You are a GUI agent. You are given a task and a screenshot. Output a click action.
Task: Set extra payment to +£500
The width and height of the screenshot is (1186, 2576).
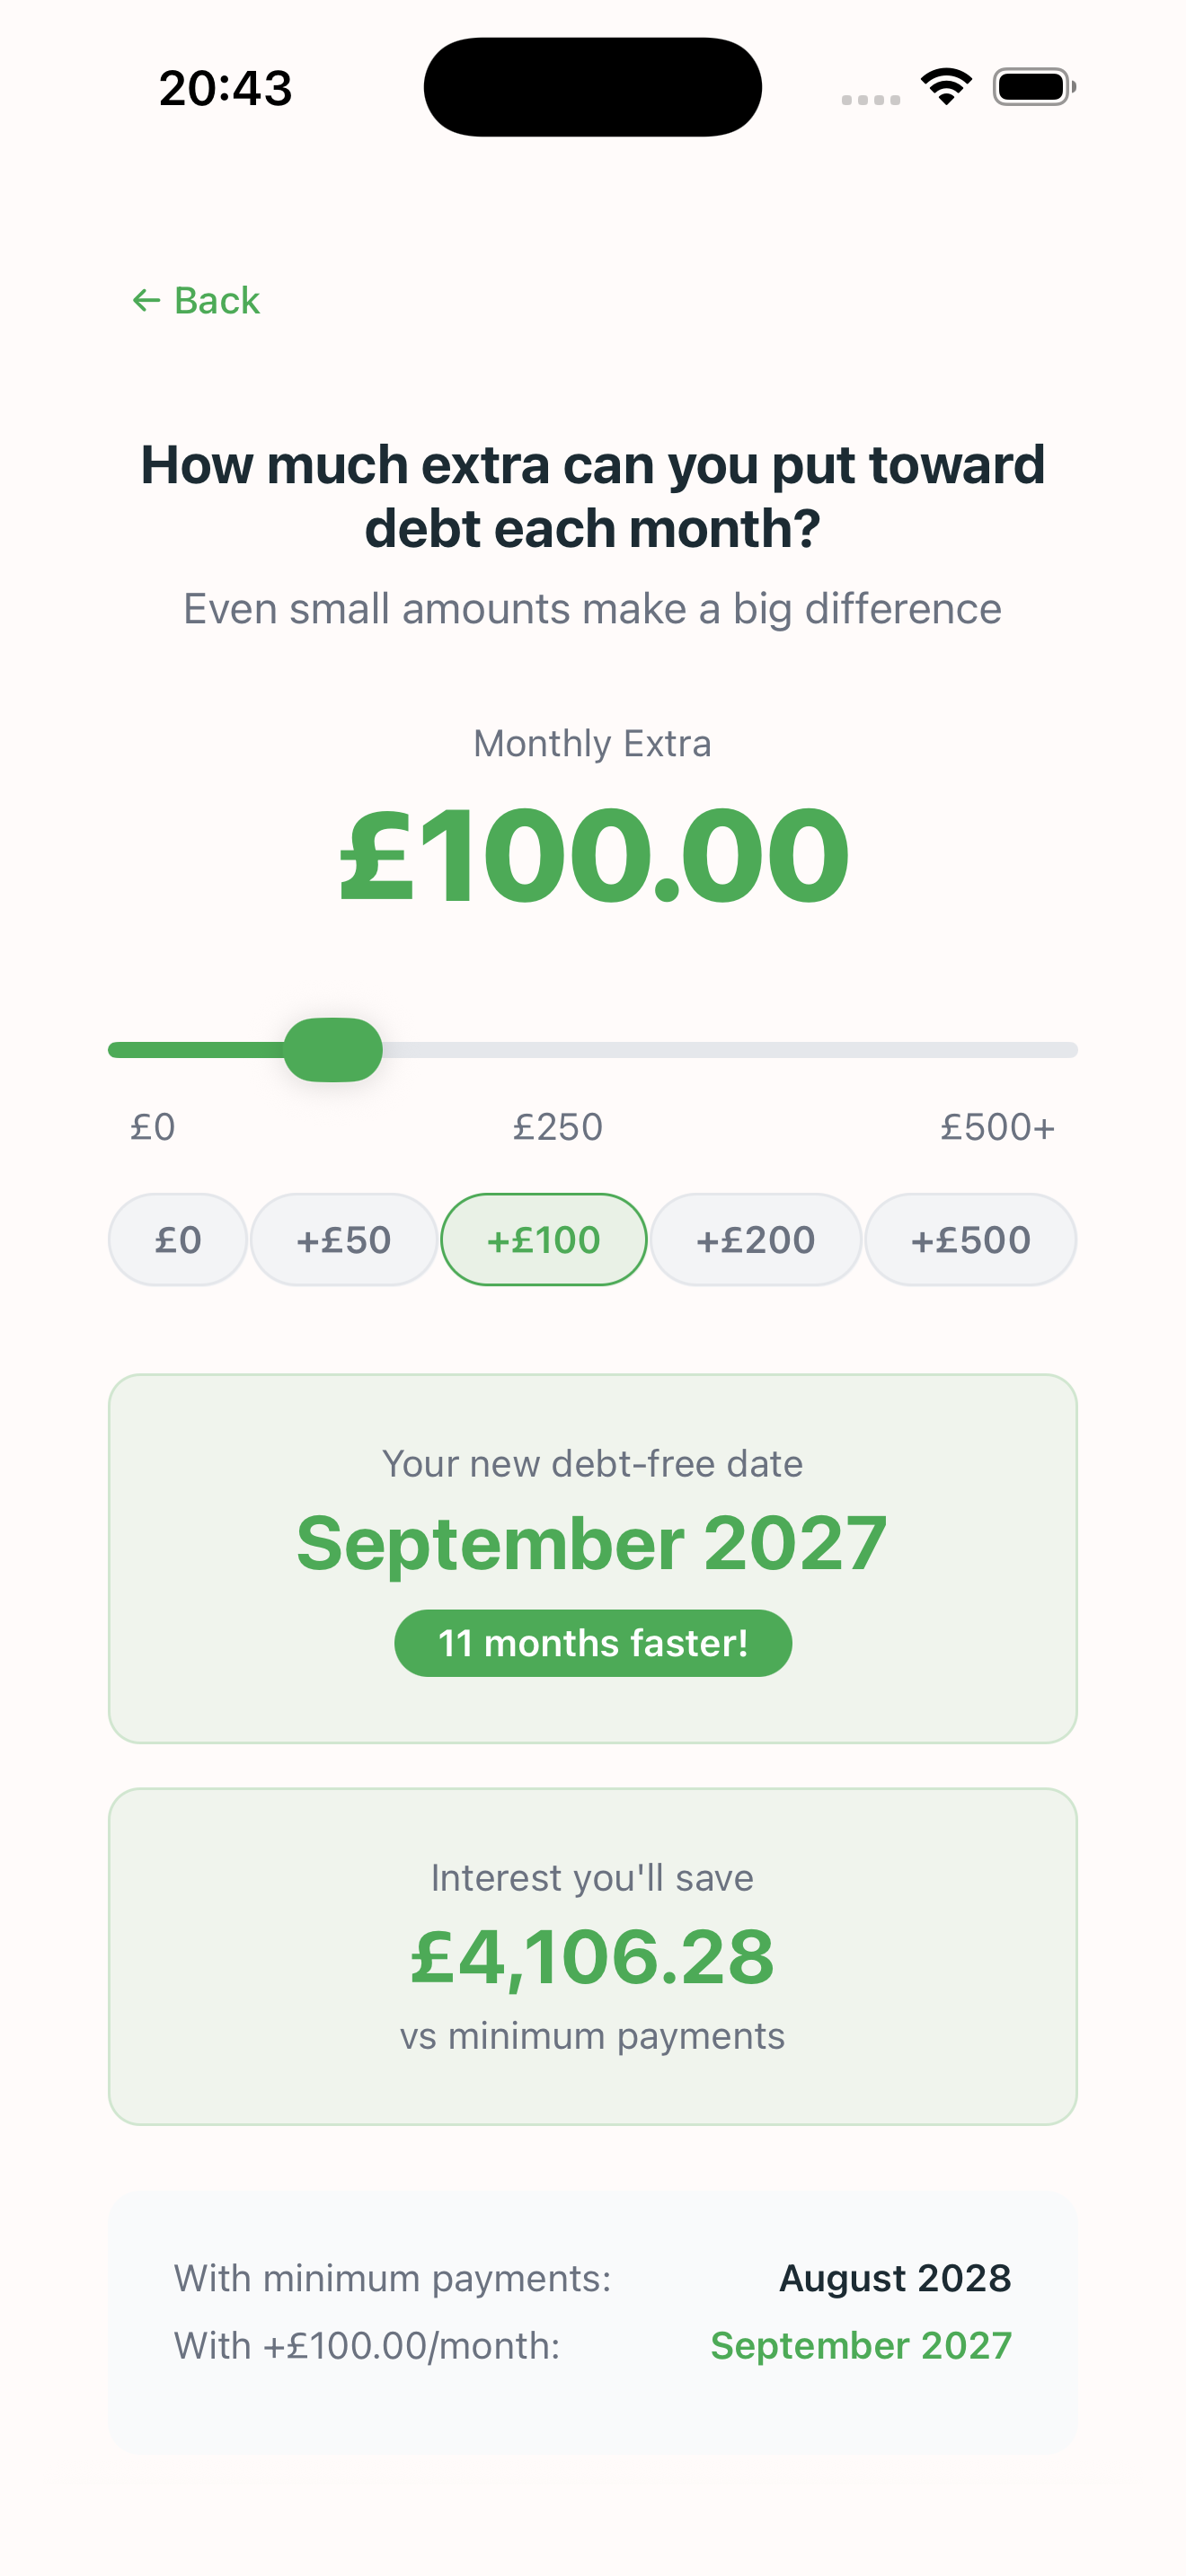[x=970, y=1240]
